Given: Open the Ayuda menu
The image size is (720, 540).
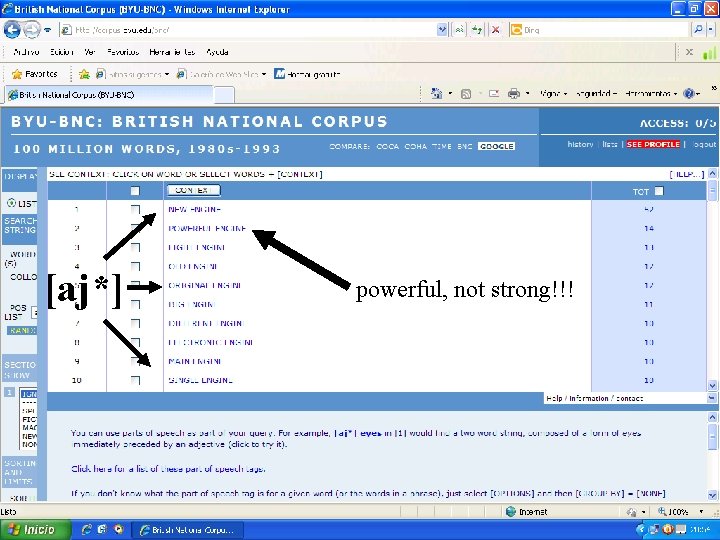Looking at the screenshot, I should pos(217,52).
